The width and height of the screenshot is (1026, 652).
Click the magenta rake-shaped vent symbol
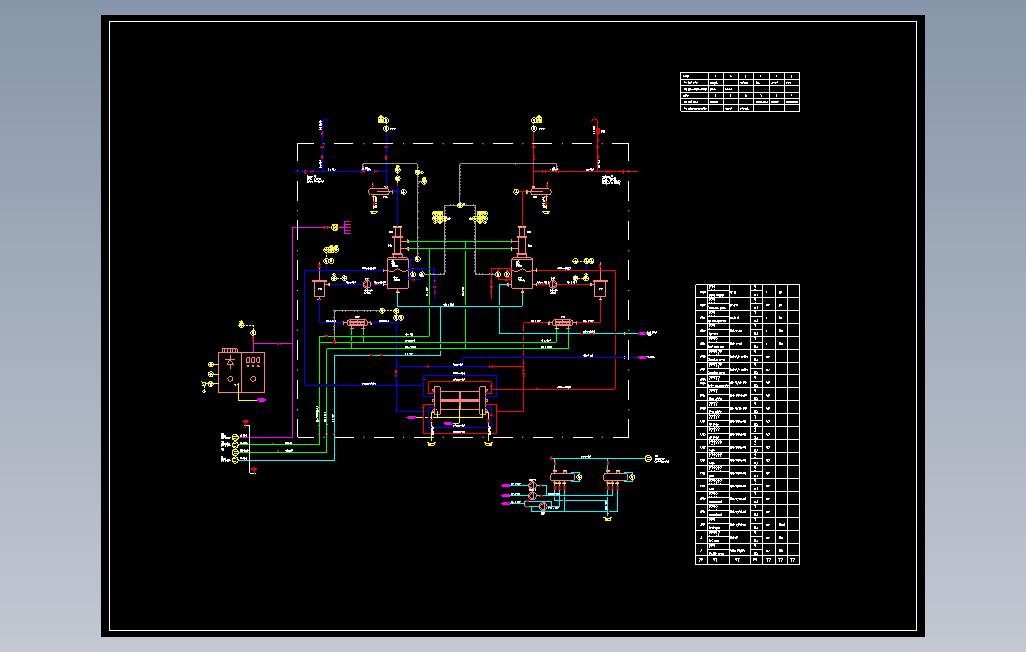point(347,227)
